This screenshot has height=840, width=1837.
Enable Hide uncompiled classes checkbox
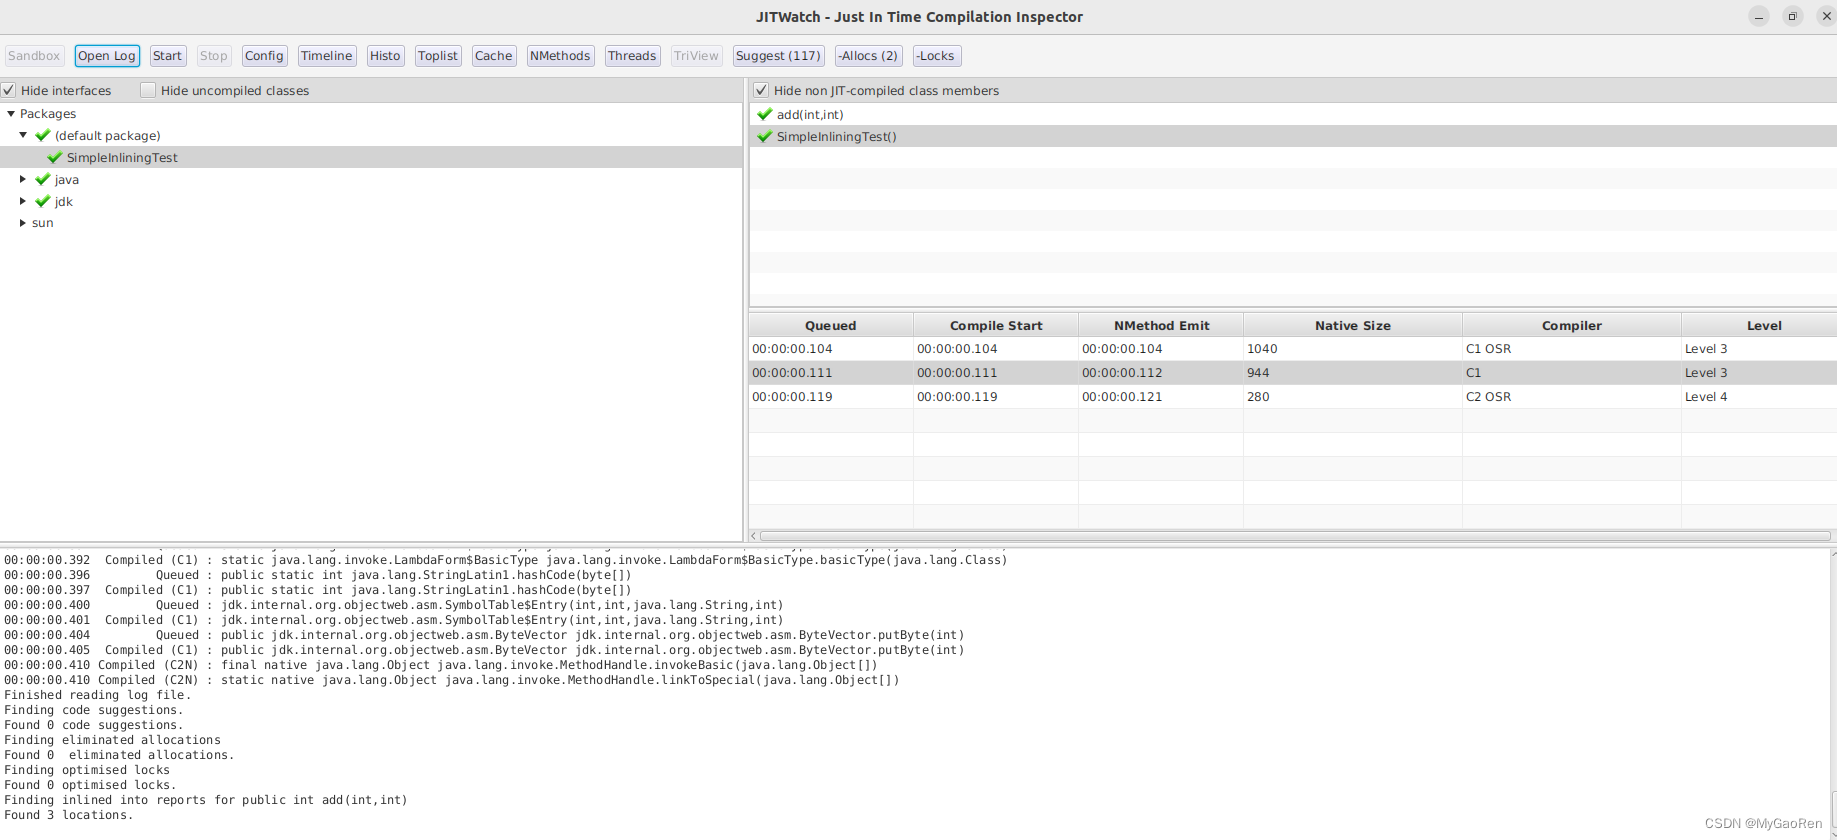point(148,90)
